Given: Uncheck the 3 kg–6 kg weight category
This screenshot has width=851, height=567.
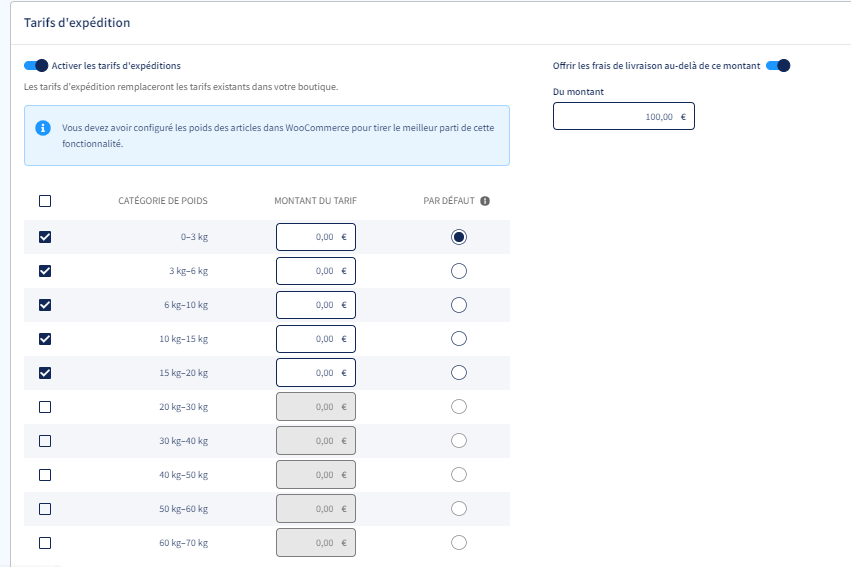Looking at the screenshot, I should [x=45, y=271].
